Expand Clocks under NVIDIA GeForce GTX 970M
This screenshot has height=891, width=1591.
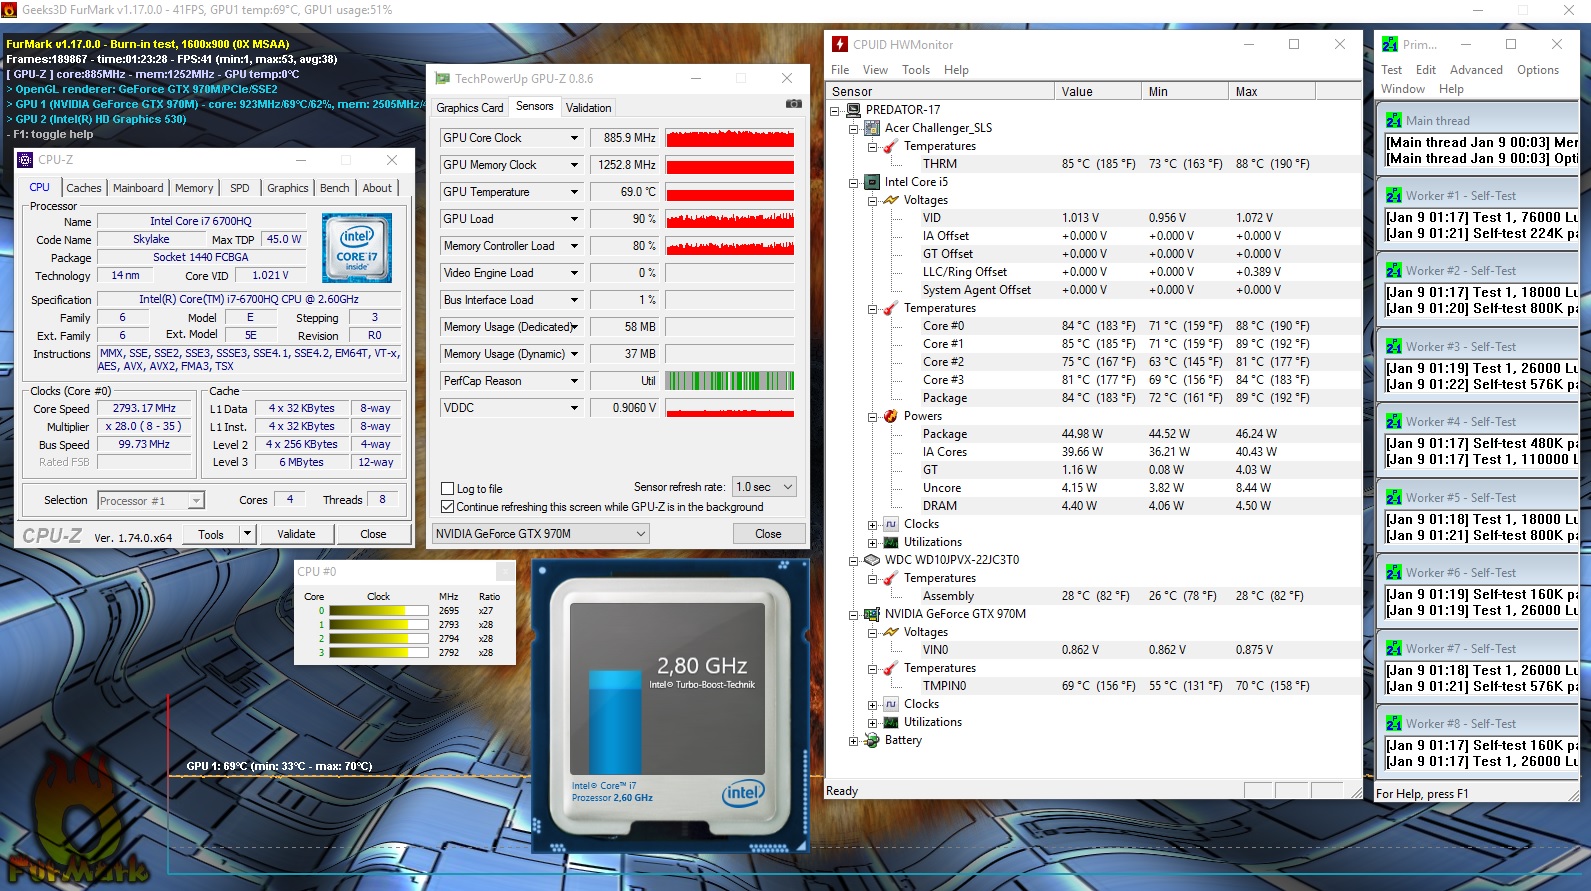click(x=872, y=704)
